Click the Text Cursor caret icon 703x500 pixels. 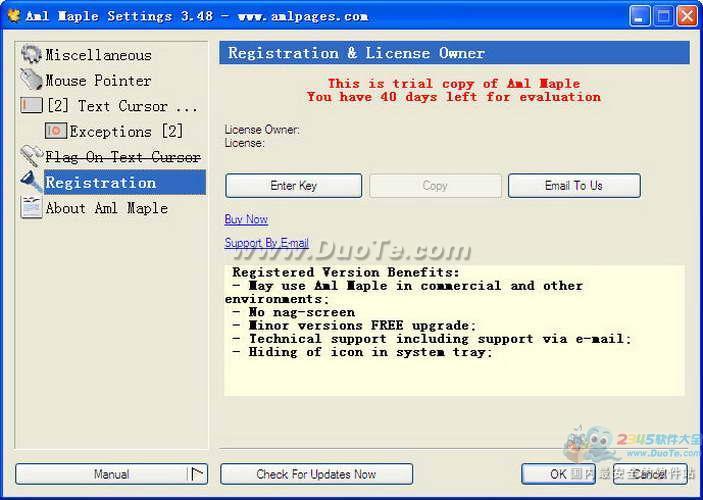(x=31, y=105)
